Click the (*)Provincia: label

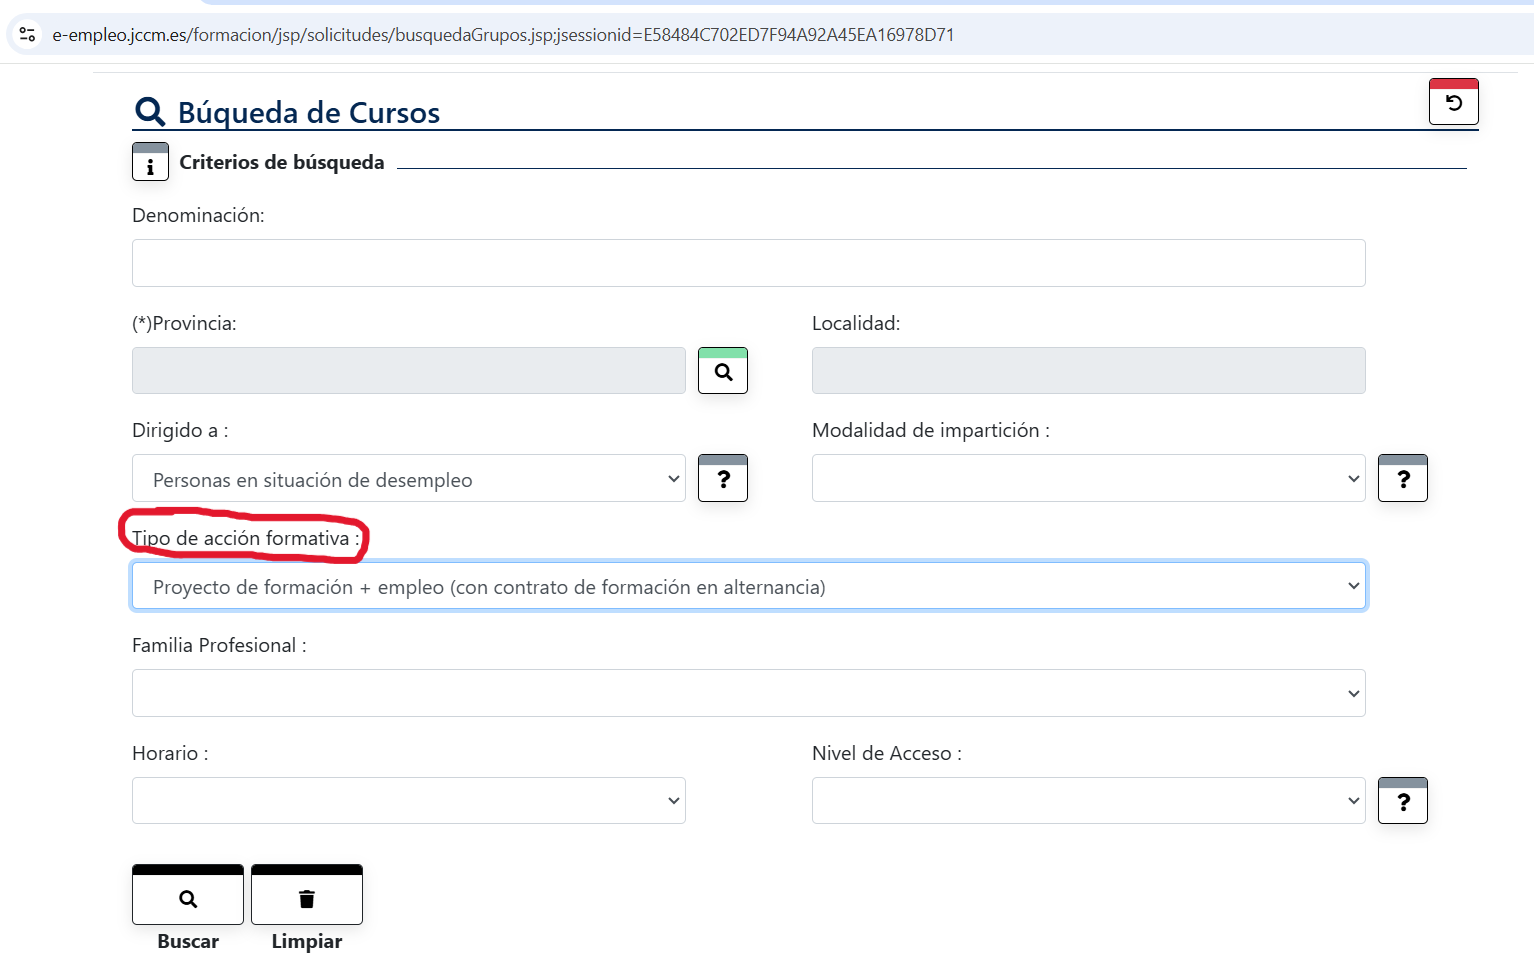click(x=184, y=323)
